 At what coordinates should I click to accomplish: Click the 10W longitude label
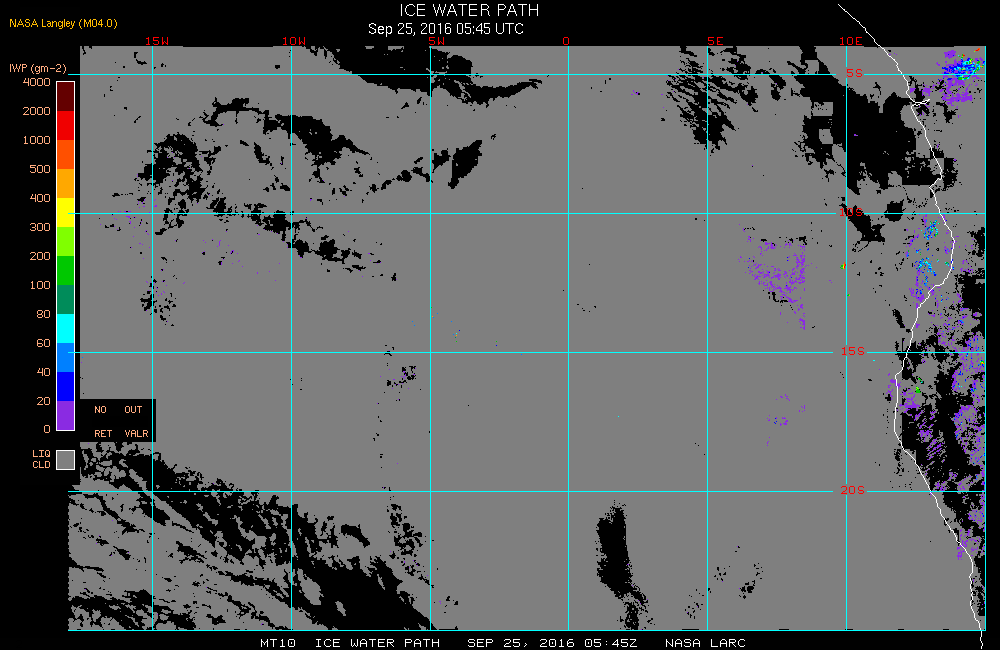tap(294, 41)
